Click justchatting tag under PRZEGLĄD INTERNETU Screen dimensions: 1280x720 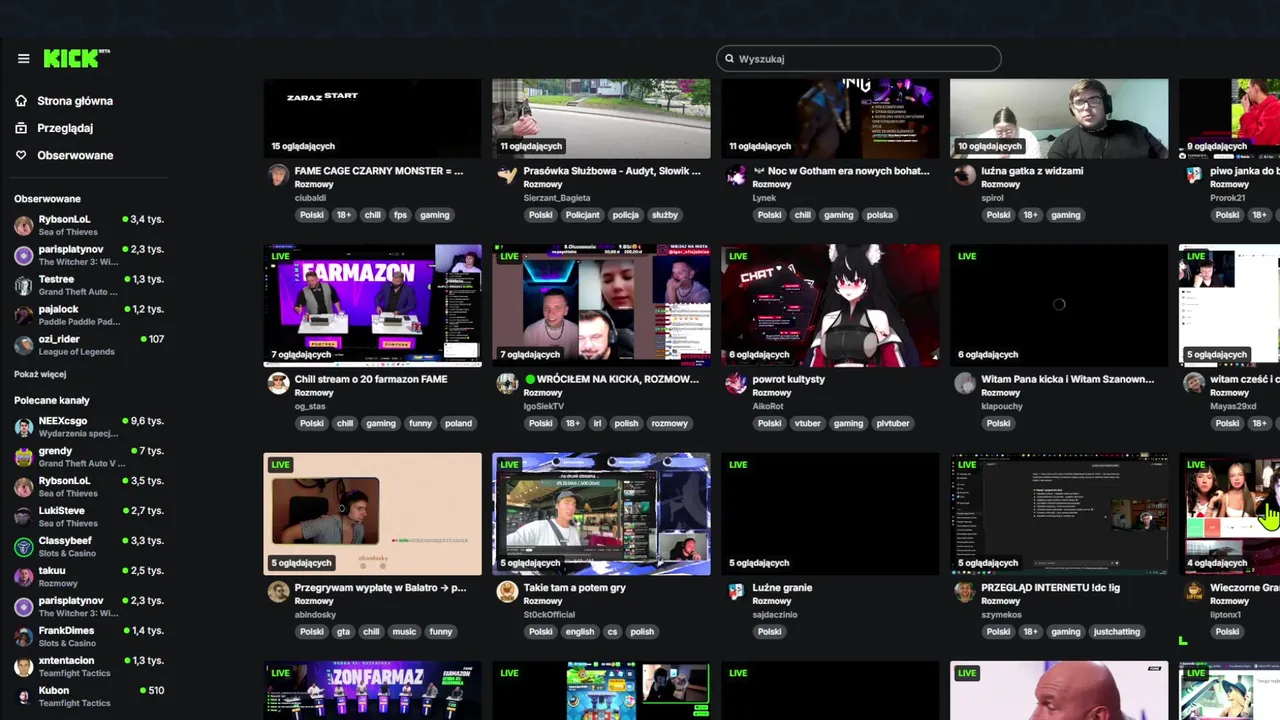coord(1117,632)
